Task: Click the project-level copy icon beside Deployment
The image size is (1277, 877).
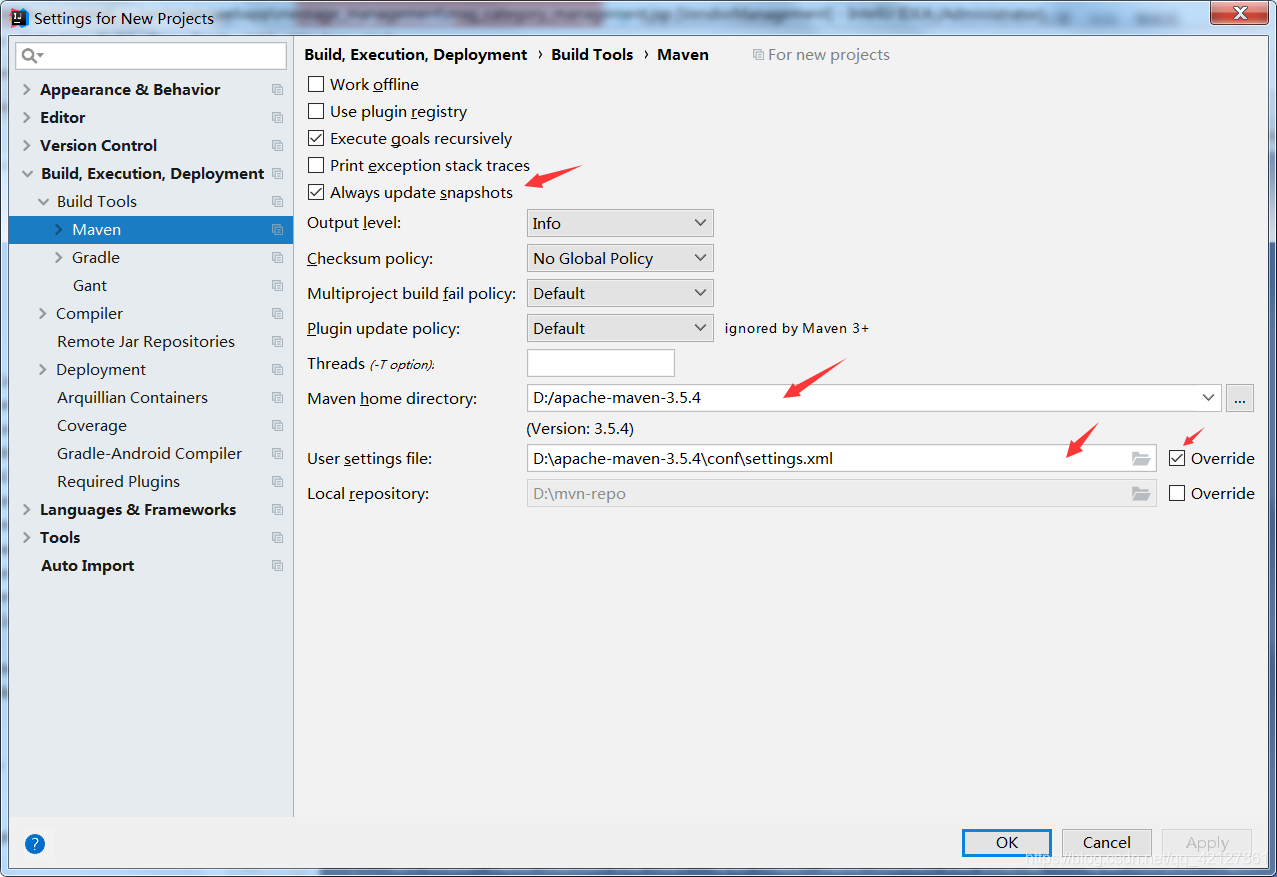Action: tap(277, 370)
